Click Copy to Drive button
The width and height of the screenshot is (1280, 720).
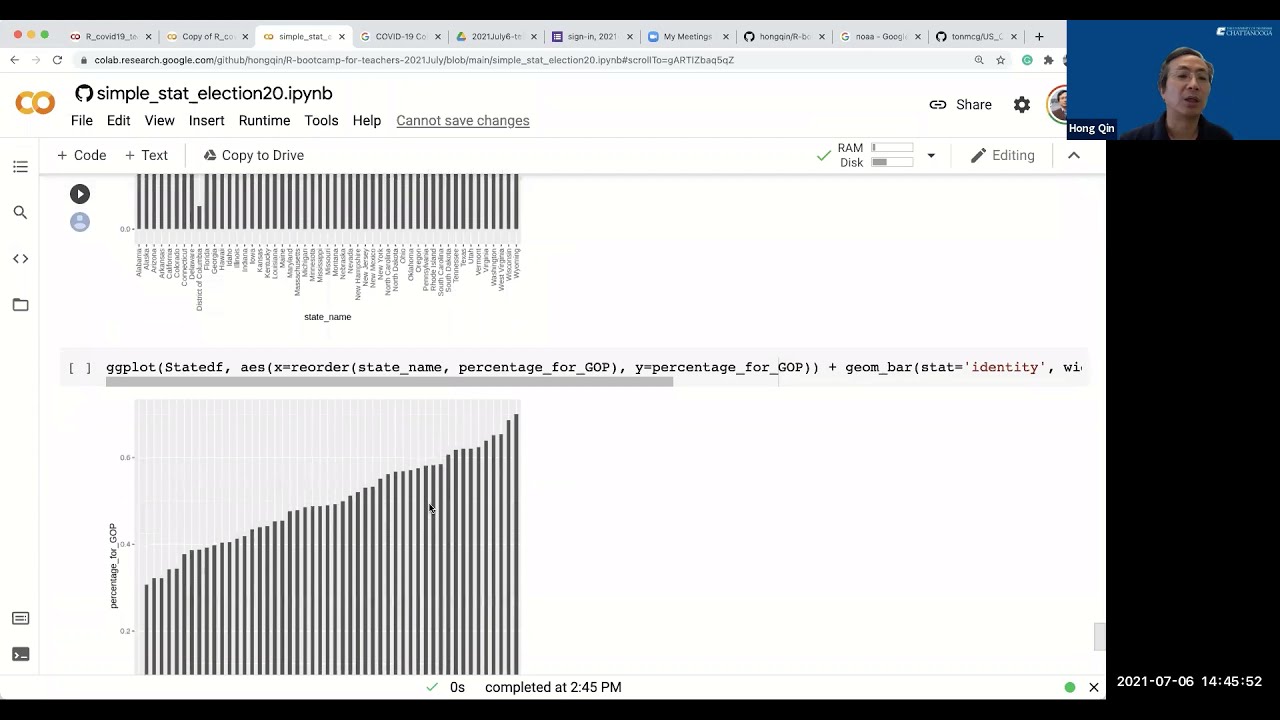pyautogui.click(x=254, y=156)
